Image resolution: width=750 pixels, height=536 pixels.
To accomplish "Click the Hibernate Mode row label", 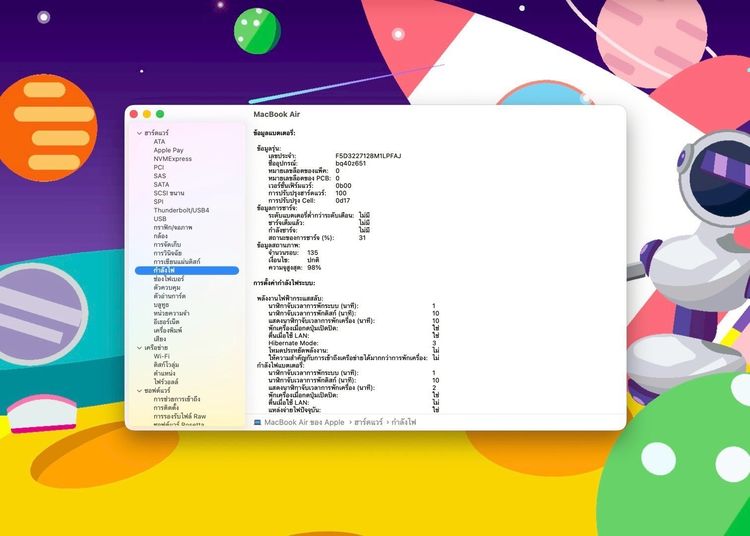I will pos(293,343).
